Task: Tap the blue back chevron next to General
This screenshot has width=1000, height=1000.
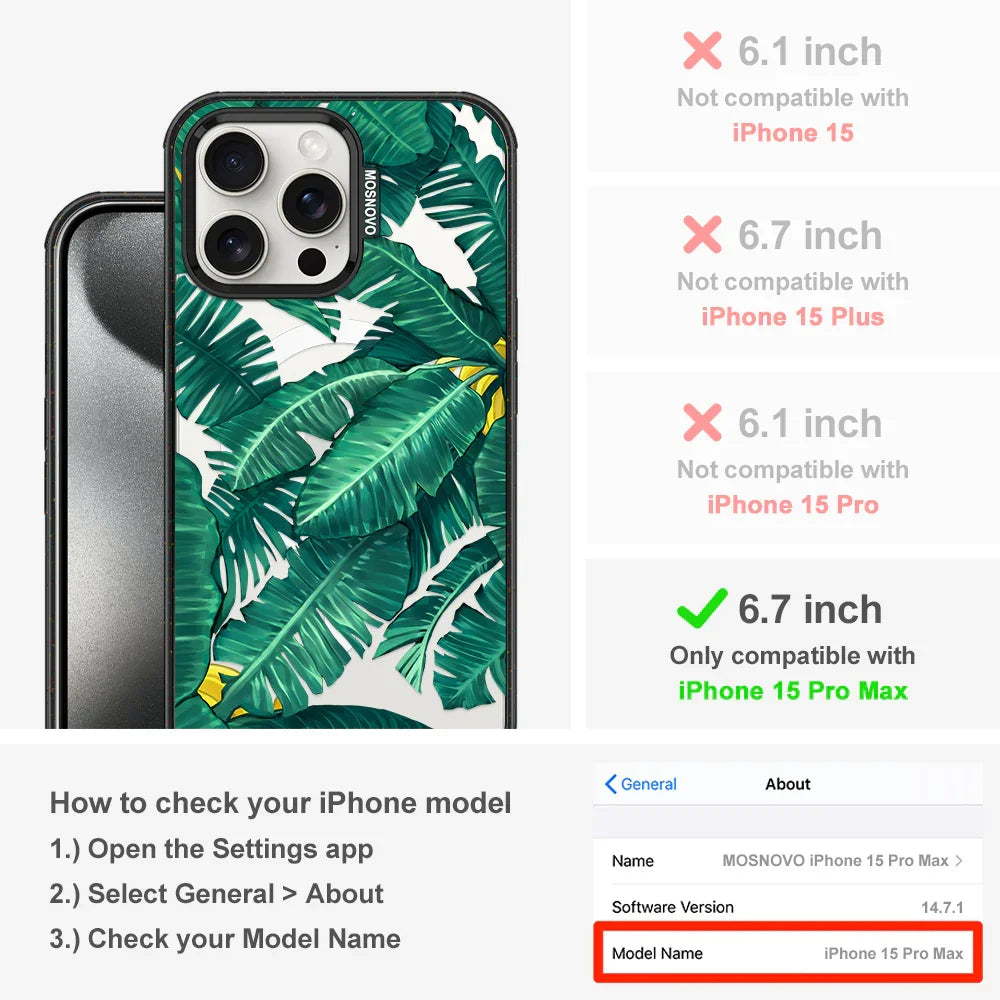Action: pyautogui.click(x=610, y=784)
